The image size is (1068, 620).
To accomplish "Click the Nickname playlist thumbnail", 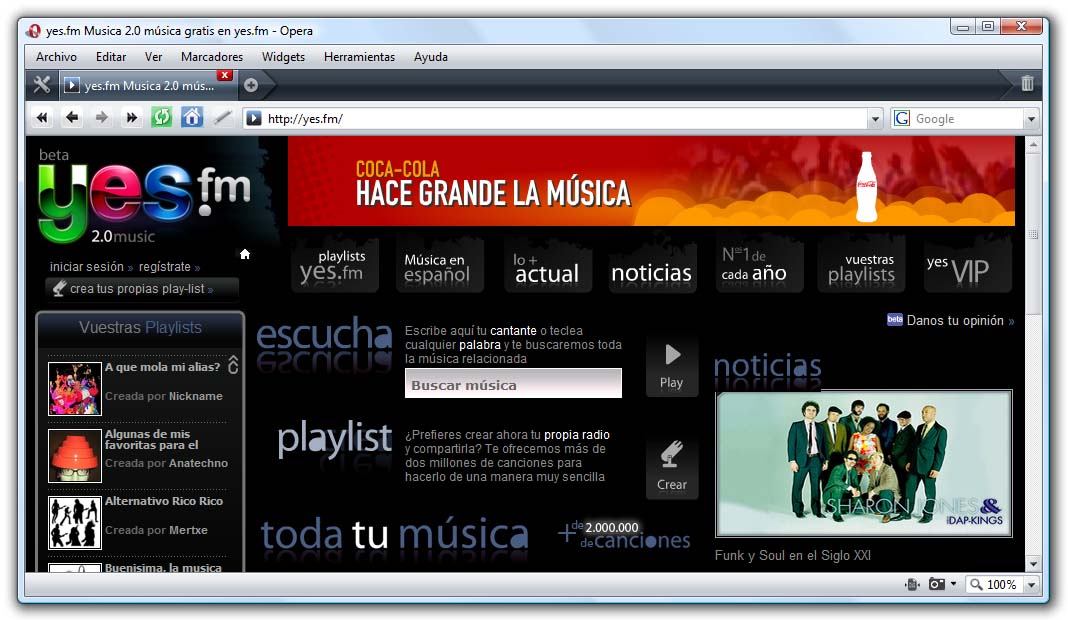I will [x=75, y=389].
